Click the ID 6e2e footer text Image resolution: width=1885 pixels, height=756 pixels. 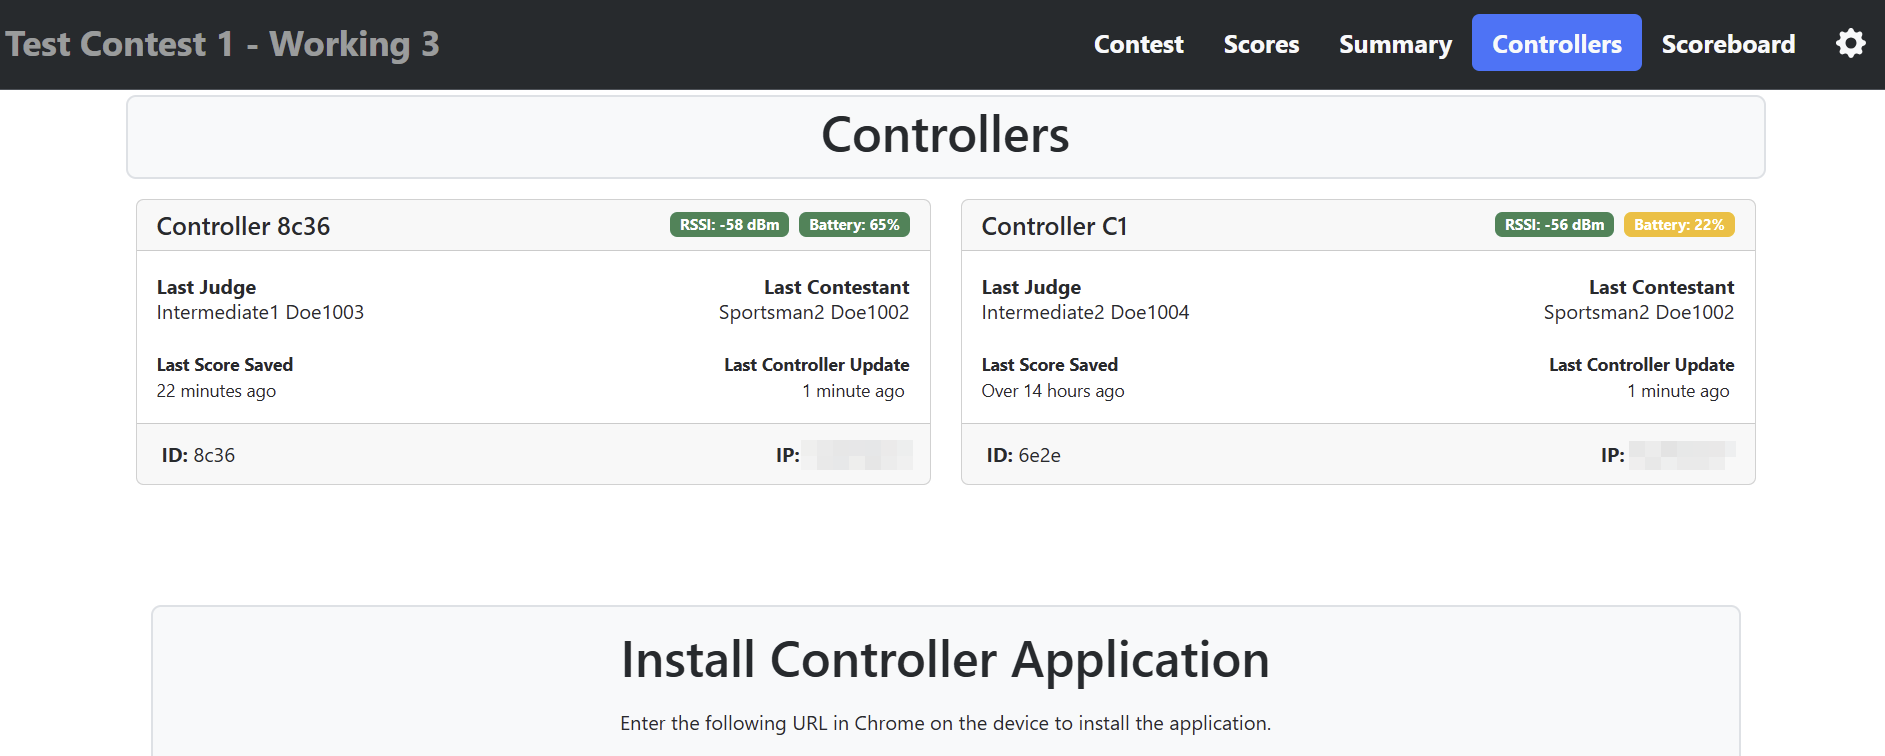(1023, 455)
